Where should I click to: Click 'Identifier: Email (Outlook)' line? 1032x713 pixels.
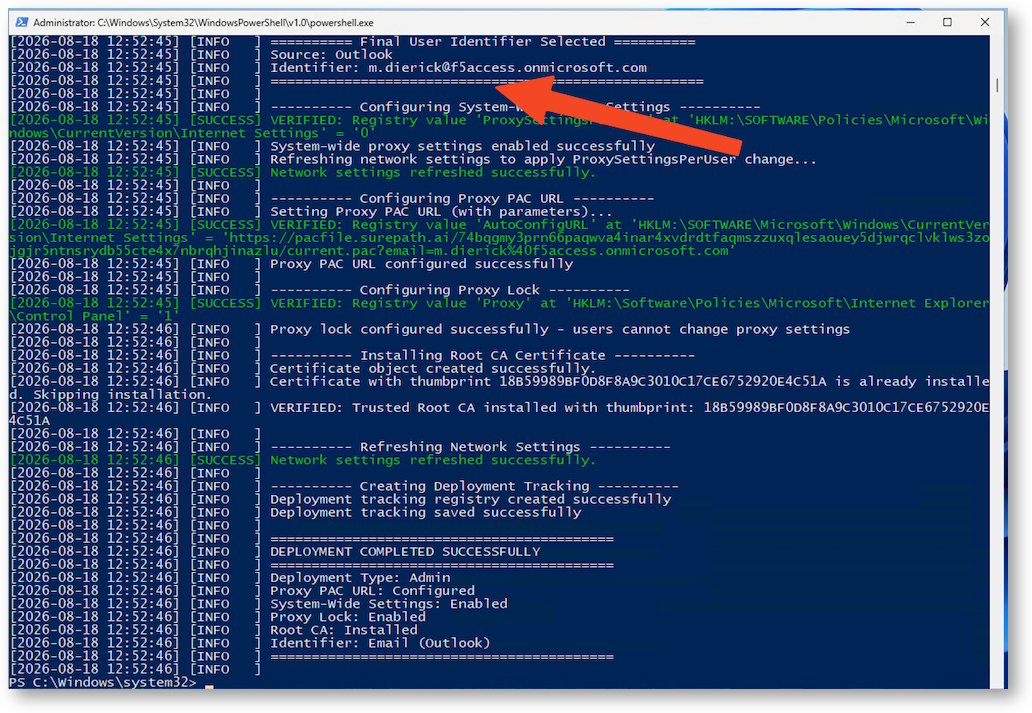click(380, 643)
